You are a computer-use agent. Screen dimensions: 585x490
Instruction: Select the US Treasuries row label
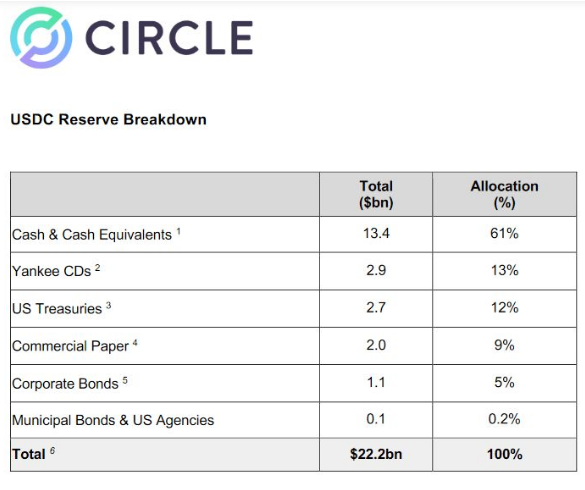(x=57, y=309)
